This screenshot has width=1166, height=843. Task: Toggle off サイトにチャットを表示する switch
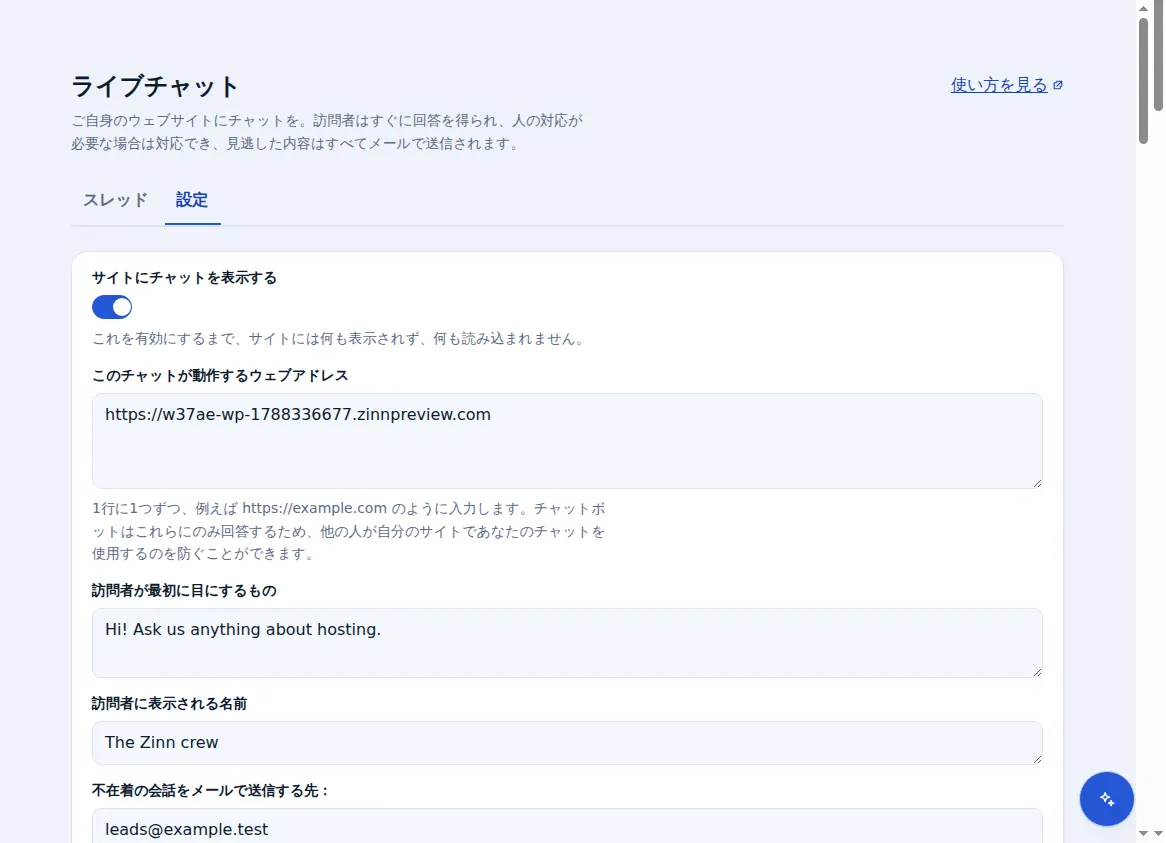point(112,307)
